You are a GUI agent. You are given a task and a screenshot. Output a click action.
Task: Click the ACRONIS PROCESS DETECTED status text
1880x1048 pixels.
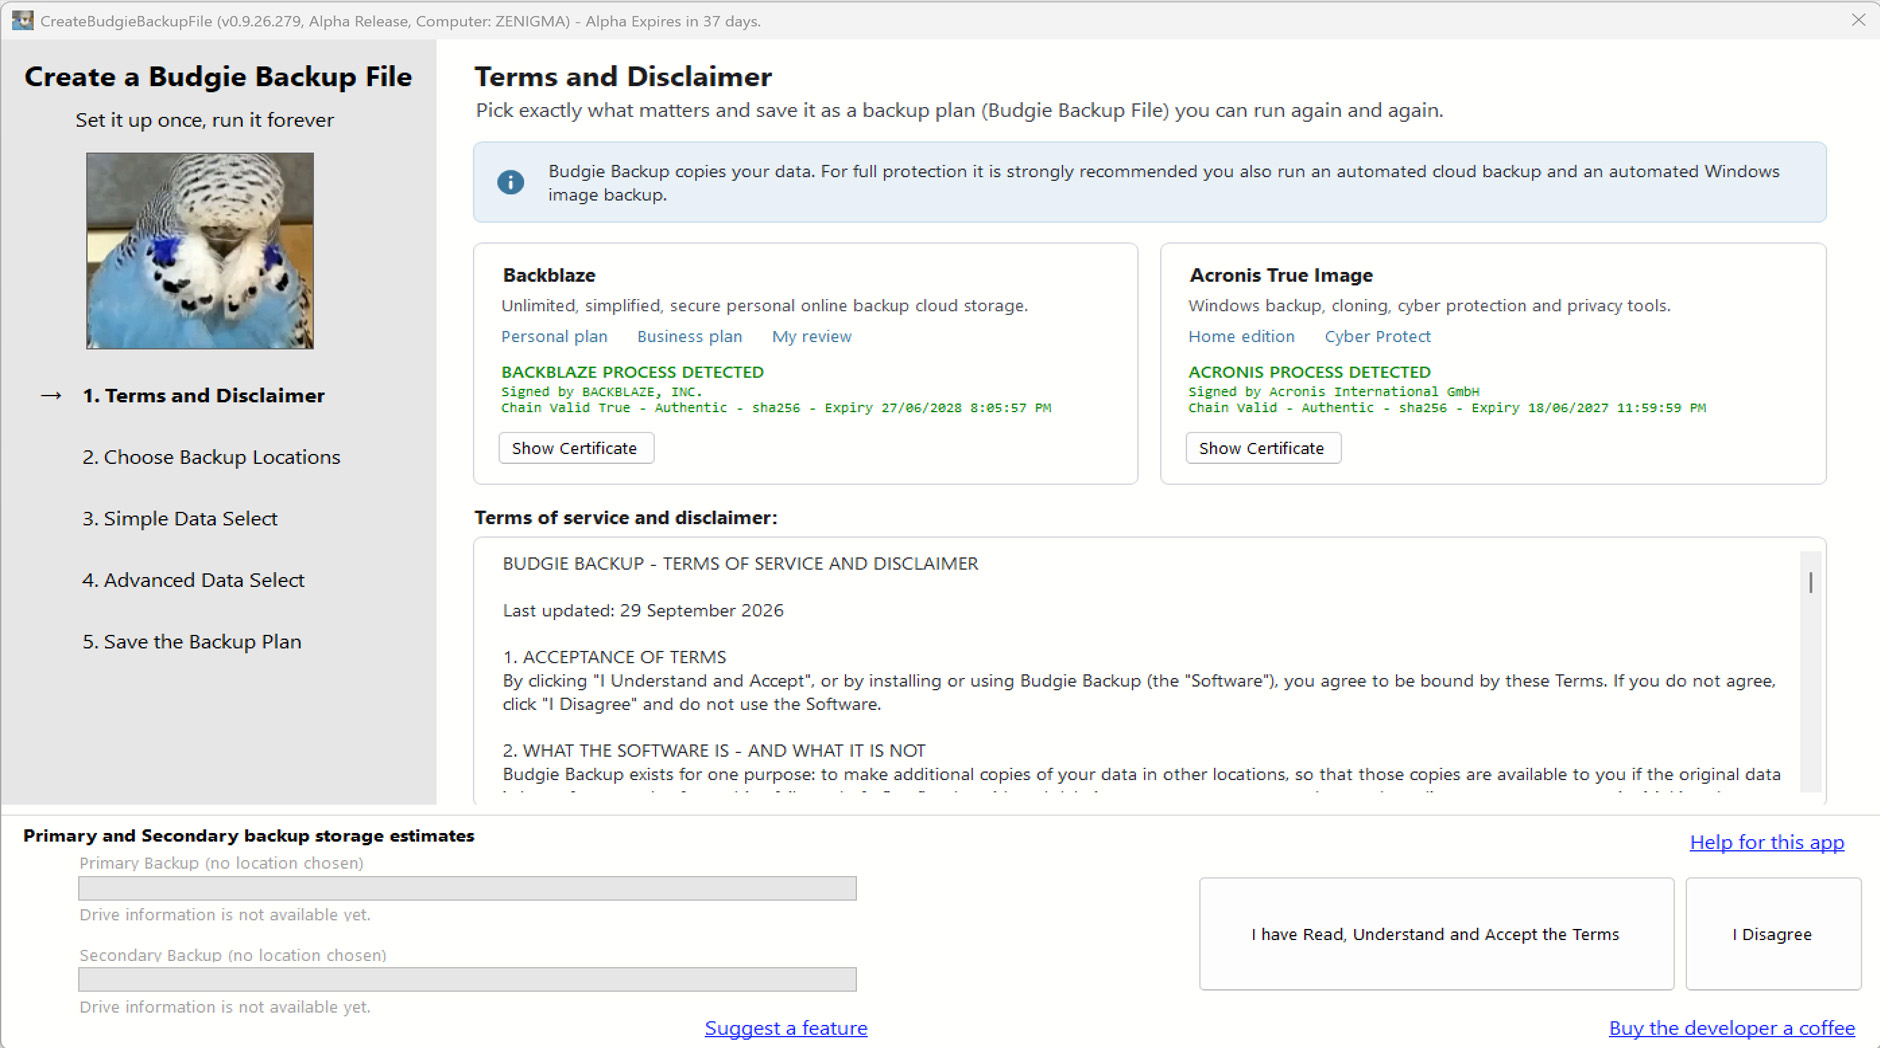1309,372
